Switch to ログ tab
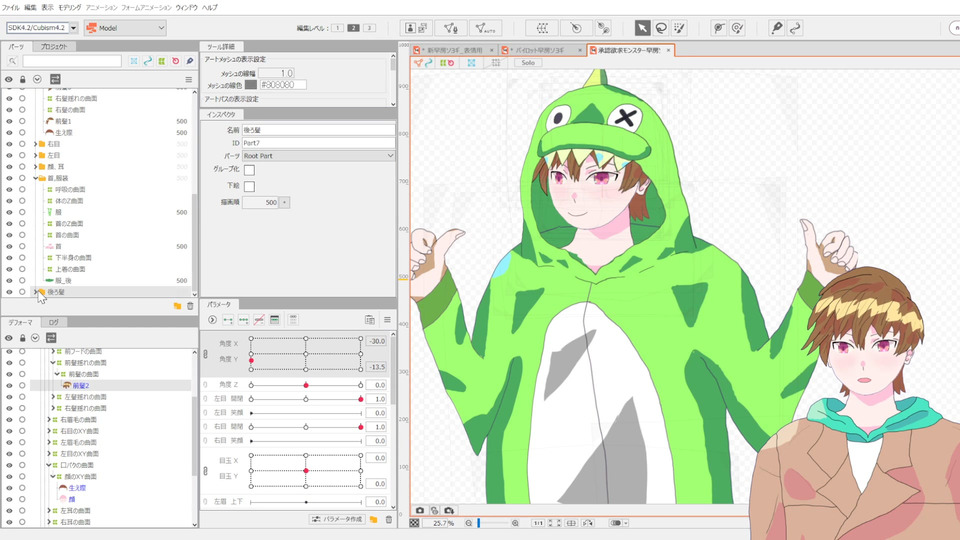The image size is (960, 540). [54, 322]
